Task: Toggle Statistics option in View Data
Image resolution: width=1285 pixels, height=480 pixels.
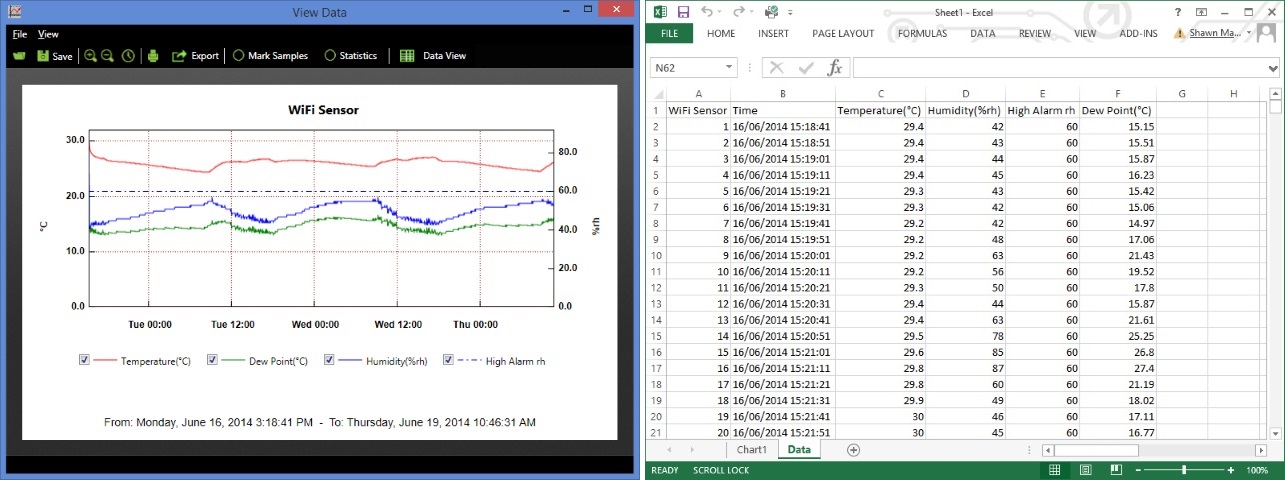Action: click(351, 56)
